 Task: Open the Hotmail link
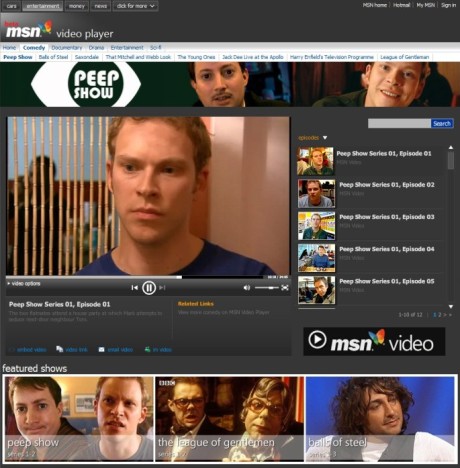tap(401, 5)
